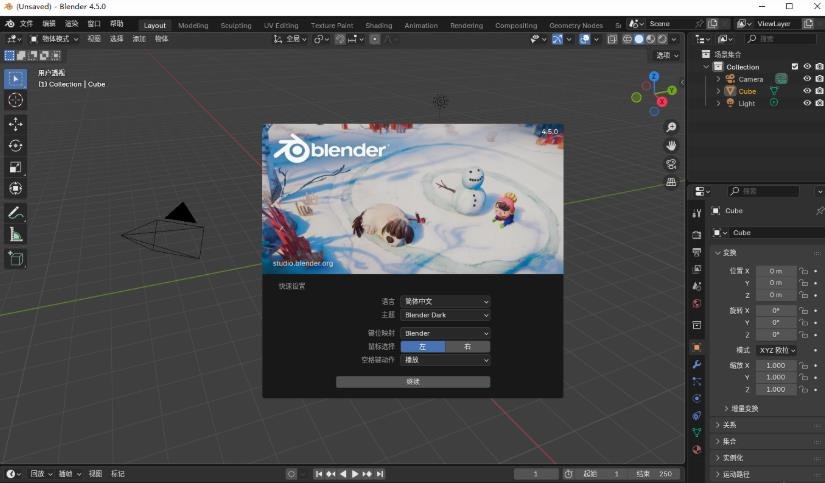Expand the Cube item in outliner

click(x=718, y=91)
